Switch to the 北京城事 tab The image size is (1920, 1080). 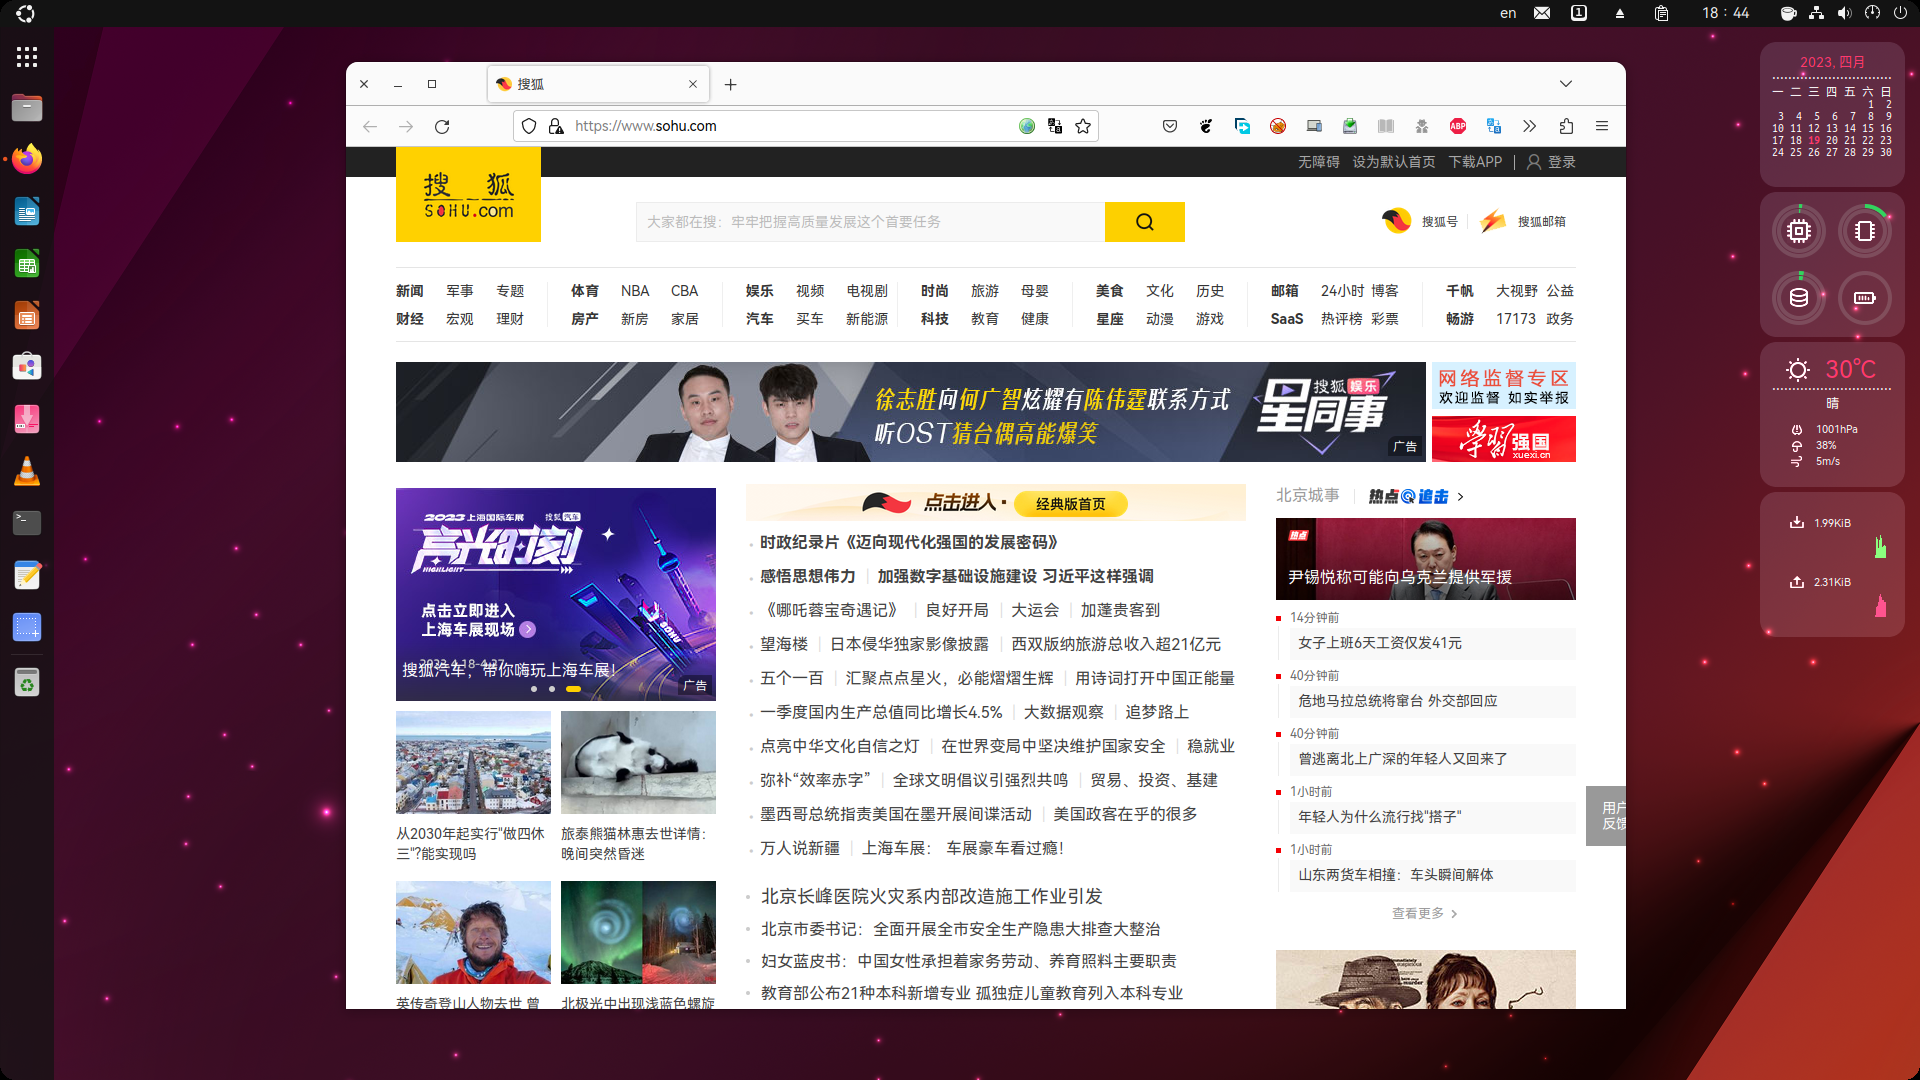1308,496
